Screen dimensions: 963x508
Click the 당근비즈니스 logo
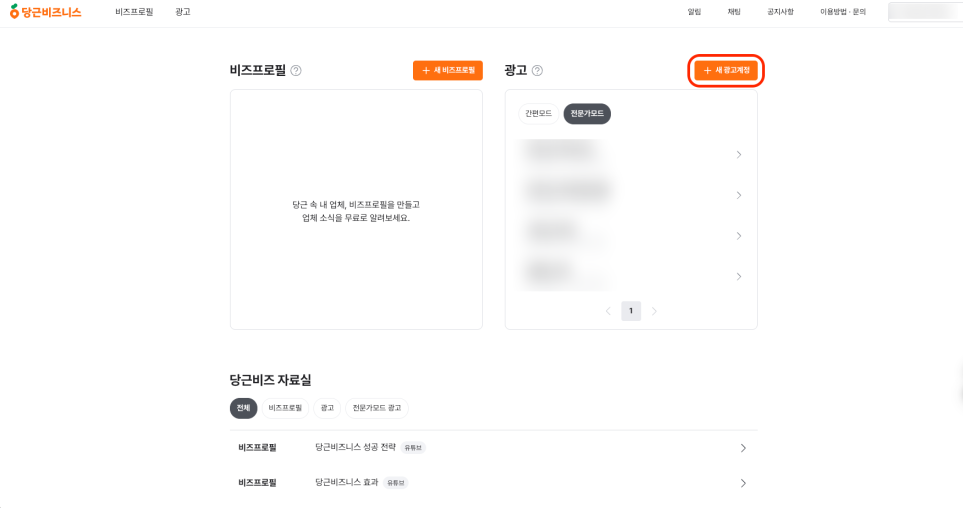coord(45,12)
